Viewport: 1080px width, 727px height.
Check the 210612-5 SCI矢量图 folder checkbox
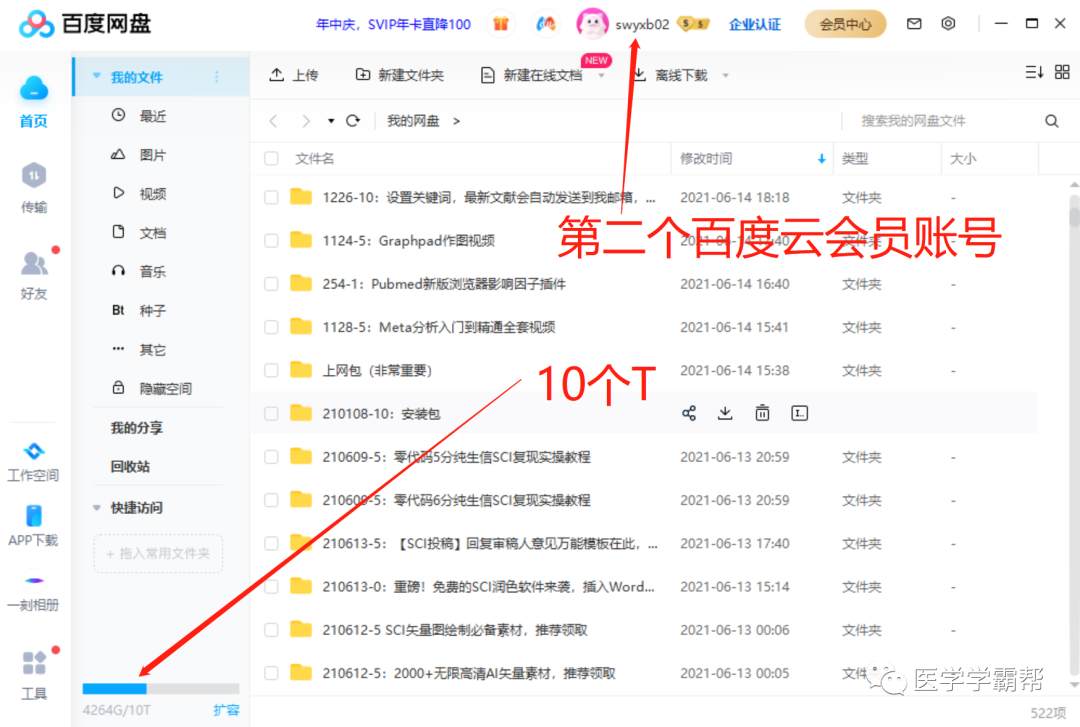271,630
